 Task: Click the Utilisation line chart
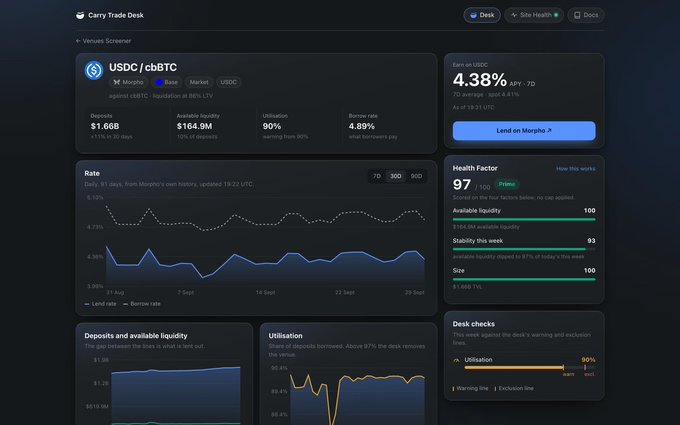click(357, 397)
